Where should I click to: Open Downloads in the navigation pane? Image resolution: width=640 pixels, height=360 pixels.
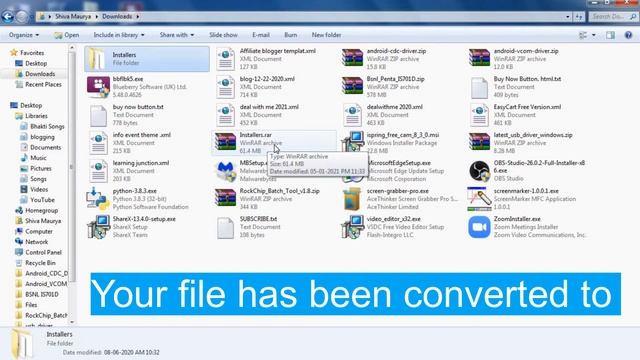[x=40, y=74]
